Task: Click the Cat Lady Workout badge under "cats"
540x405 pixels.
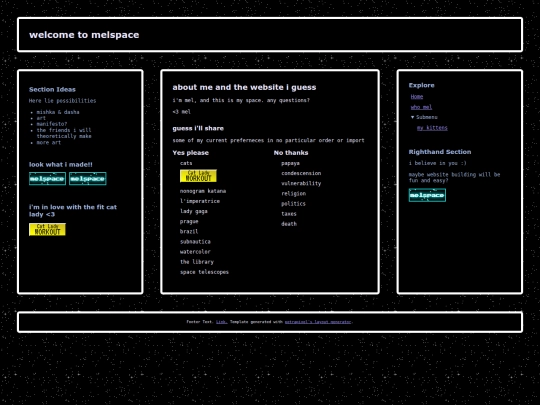Action: click(x=198, y=176)
